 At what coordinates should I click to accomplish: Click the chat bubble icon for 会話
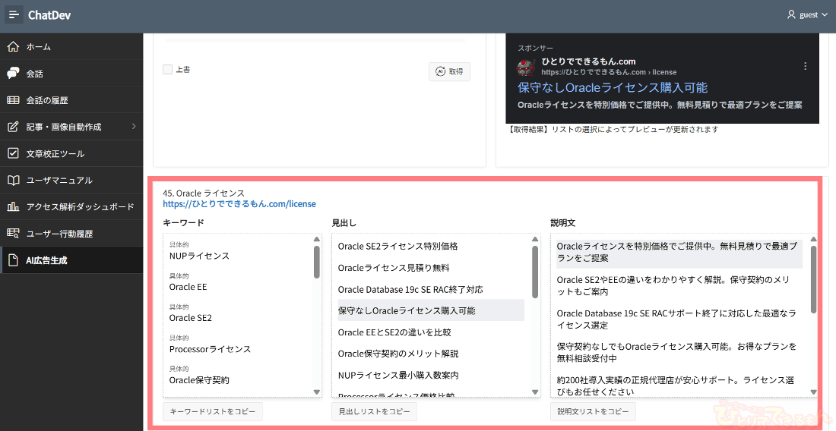point(13,73)
